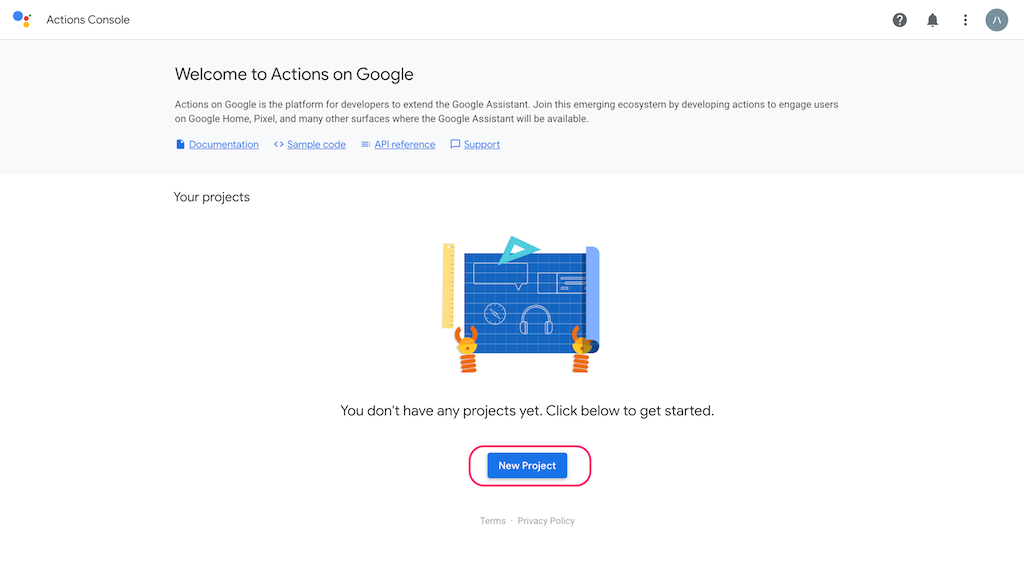
Task: Open the API reference link
Action: coord(405,144)
